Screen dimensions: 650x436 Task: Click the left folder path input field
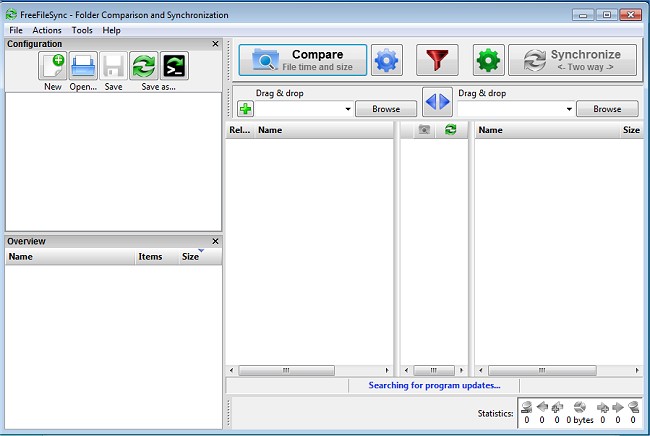pos(299,109)
